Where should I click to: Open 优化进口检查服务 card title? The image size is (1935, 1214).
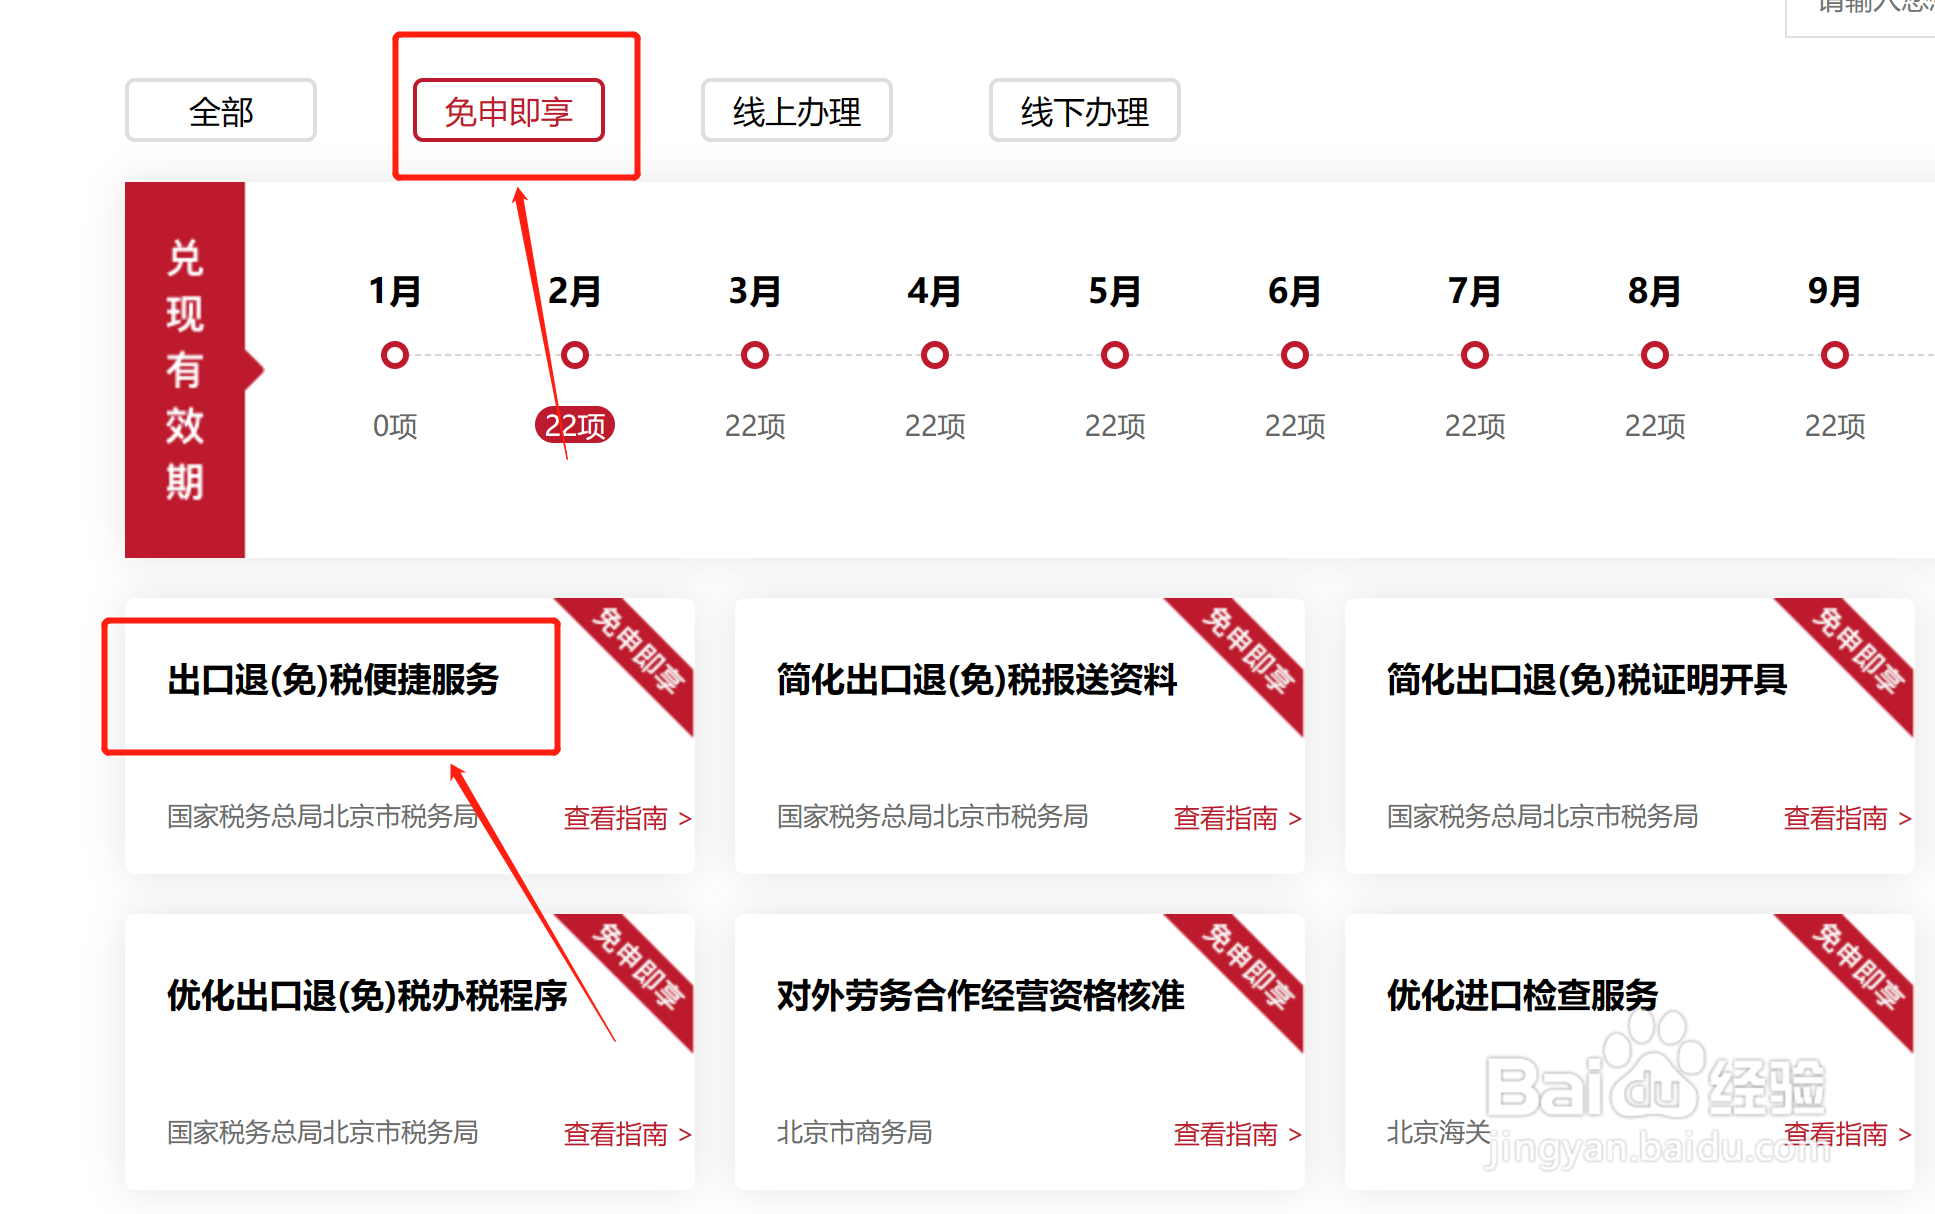(1522, 996)
